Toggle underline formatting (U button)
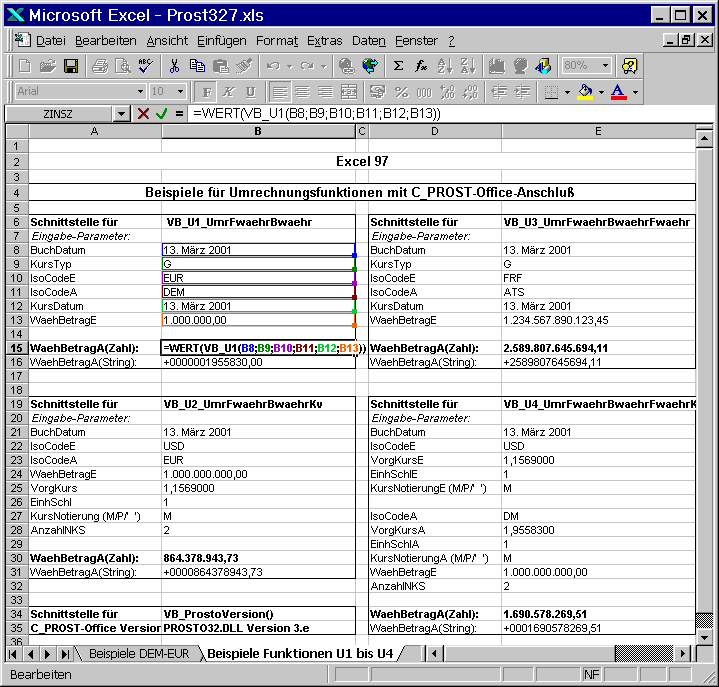This screenshot has height=687, width=719. click(x=250, y=92)
